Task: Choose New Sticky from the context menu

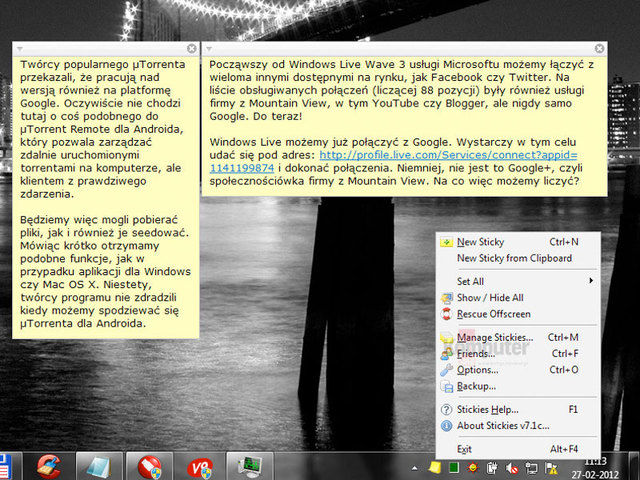Action: pos(518,242)
